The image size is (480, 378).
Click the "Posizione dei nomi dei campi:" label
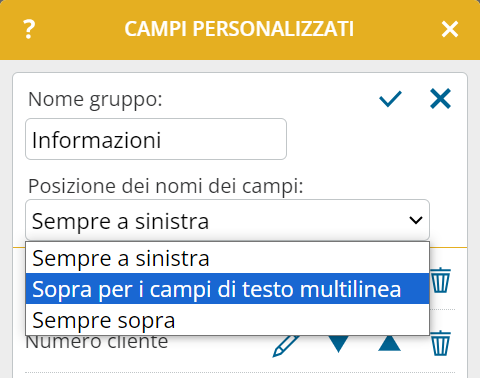click(166, 186)
